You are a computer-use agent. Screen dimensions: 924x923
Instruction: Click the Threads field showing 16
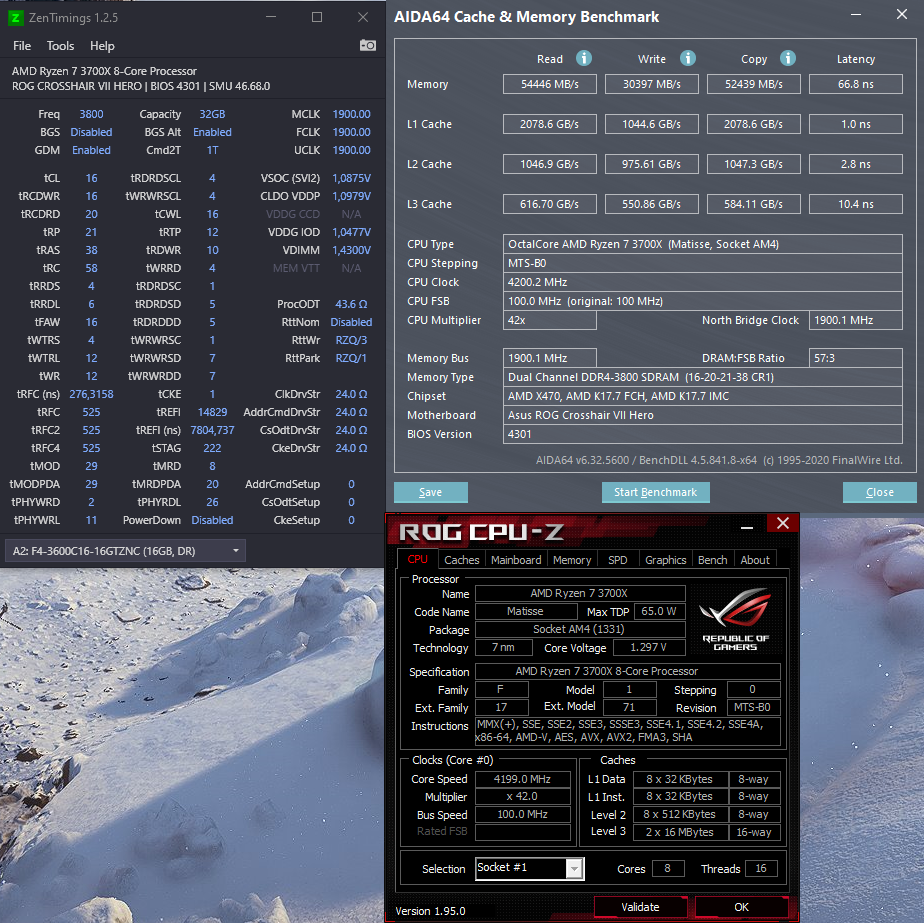(761, 868)
